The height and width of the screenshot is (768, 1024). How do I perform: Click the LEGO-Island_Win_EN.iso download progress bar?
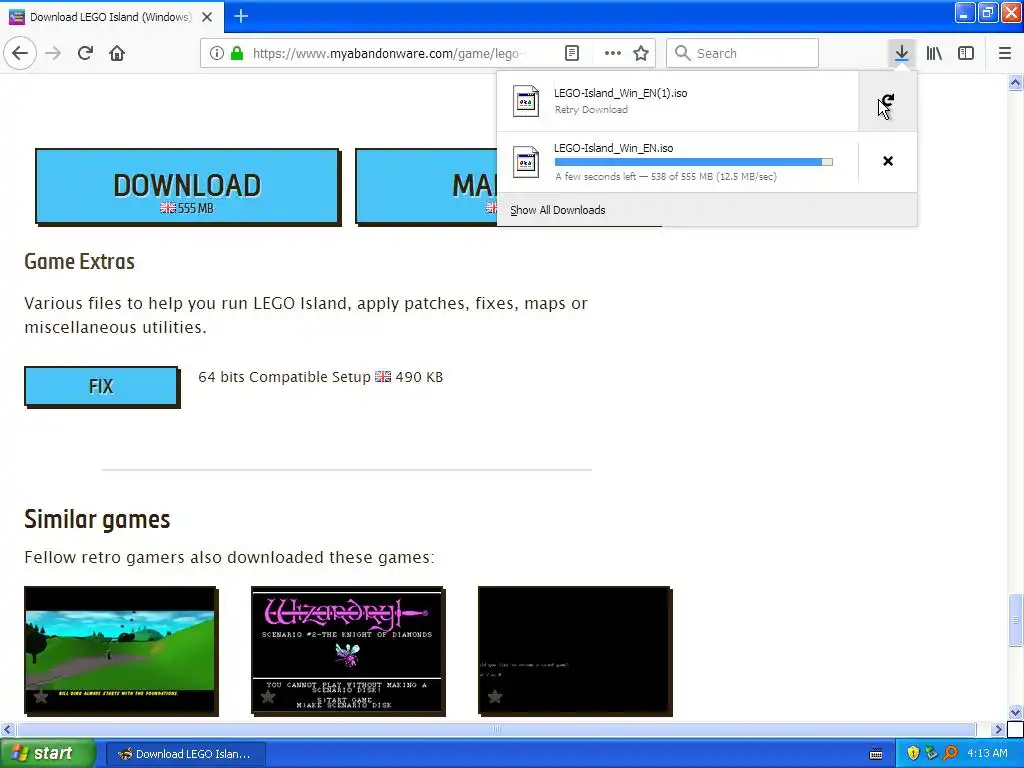coord(694,162)
